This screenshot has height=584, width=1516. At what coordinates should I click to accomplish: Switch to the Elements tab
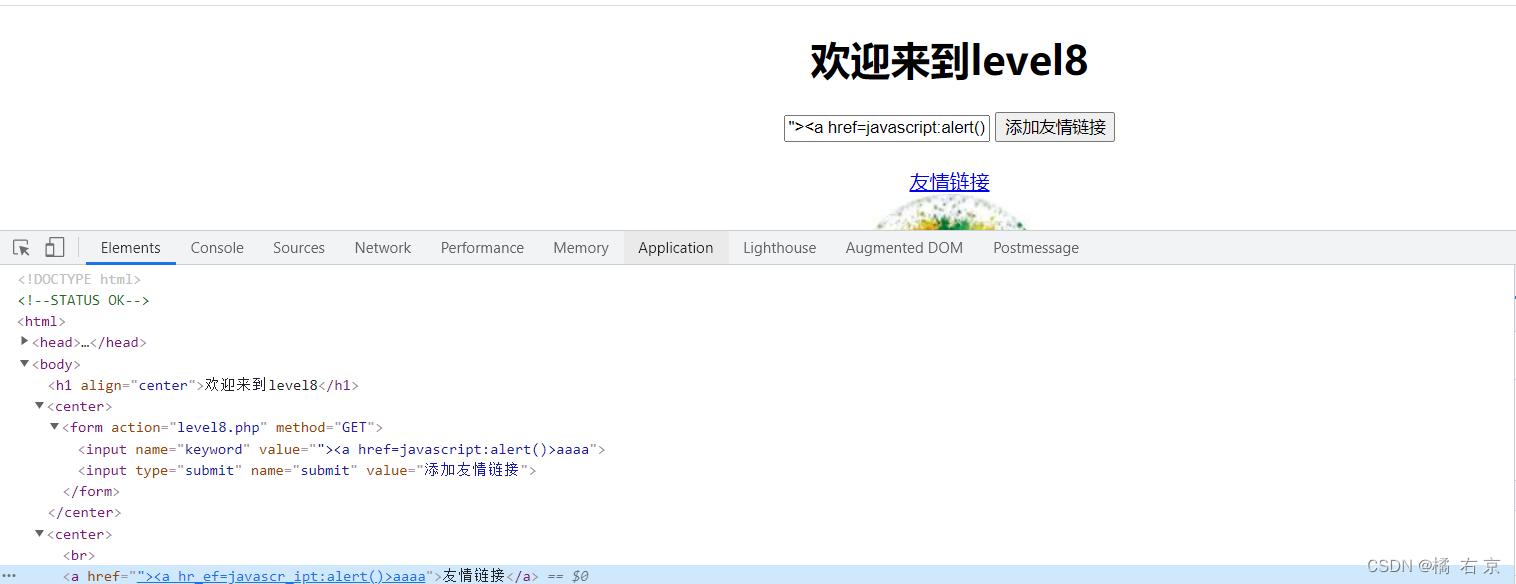coord(131,248)
